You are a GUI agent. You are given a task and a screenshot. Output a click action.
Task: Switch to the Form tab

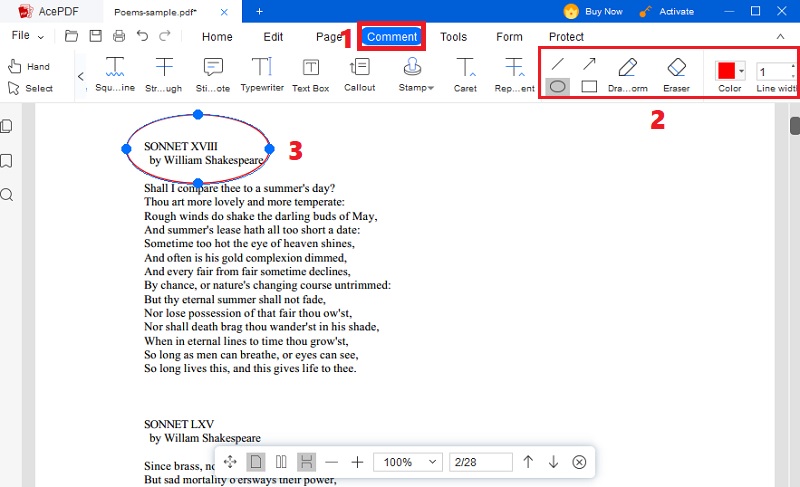point(509,37)
